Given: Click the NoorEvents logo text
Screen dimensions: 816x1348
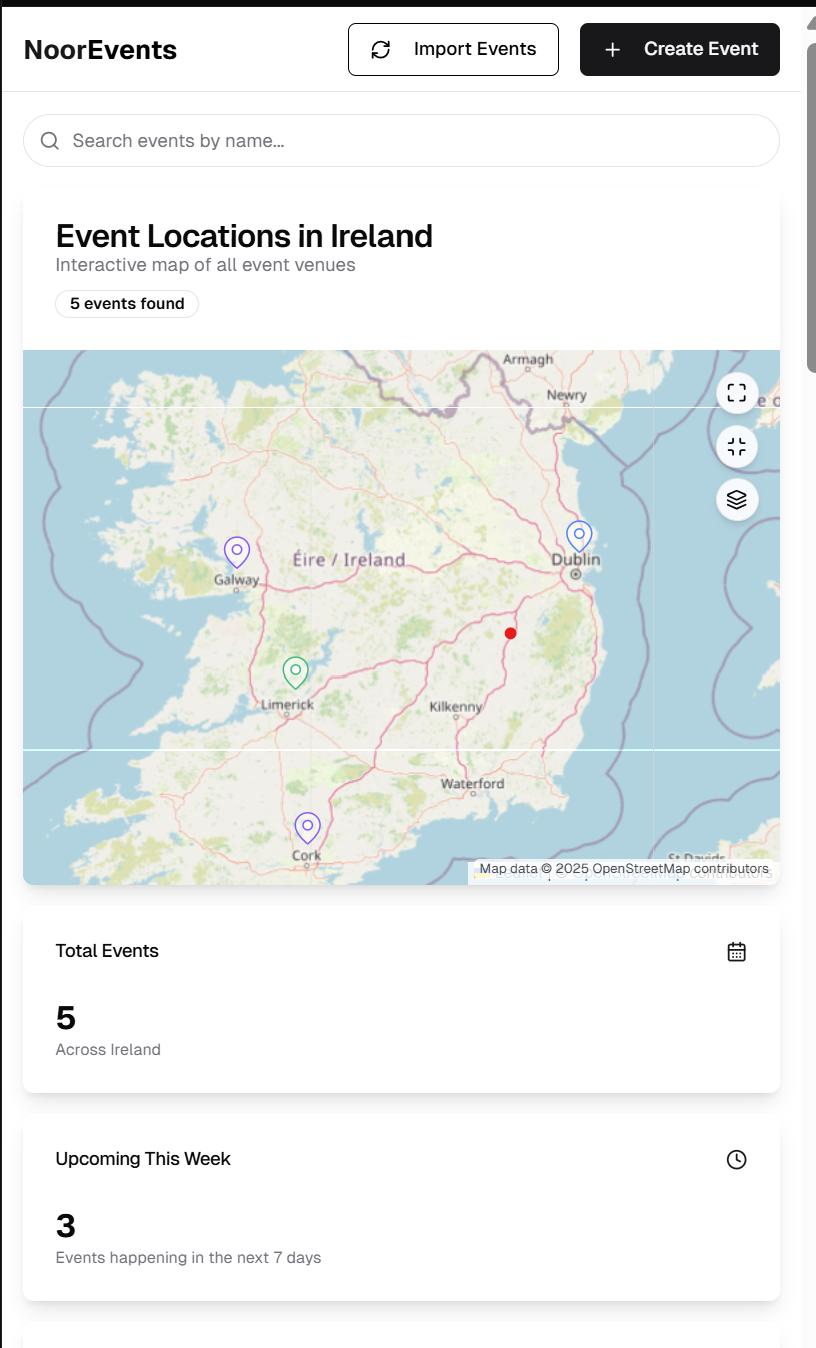Looking at the screenshot, I should click(x=100, y=50).
